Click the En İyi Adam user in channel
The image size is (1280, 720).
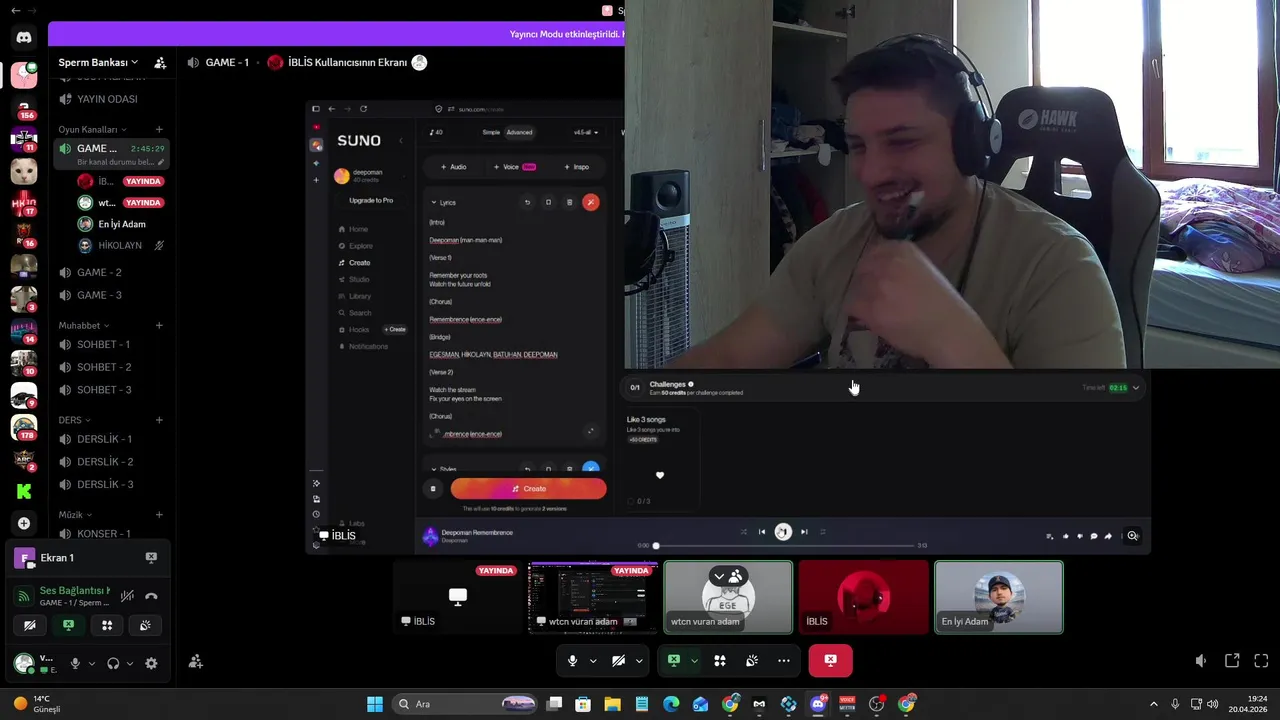120,224
